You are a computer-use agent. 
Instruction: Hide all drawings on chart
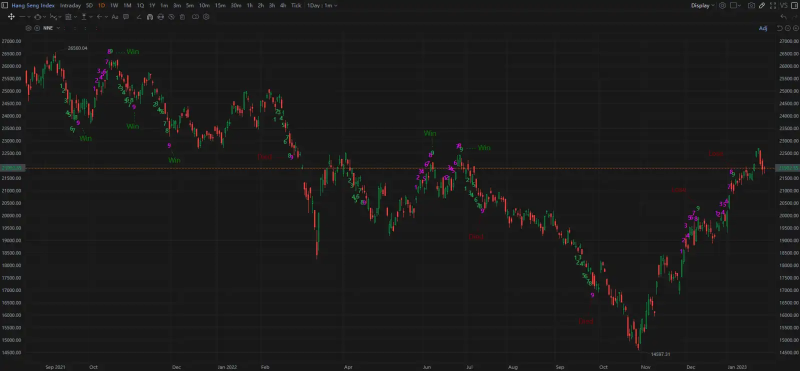click(x=171, y=17)
